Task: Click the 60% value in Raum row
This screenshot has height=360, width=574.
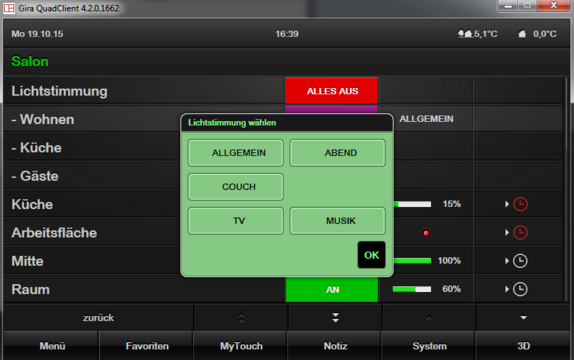Action: click(451, 289)
